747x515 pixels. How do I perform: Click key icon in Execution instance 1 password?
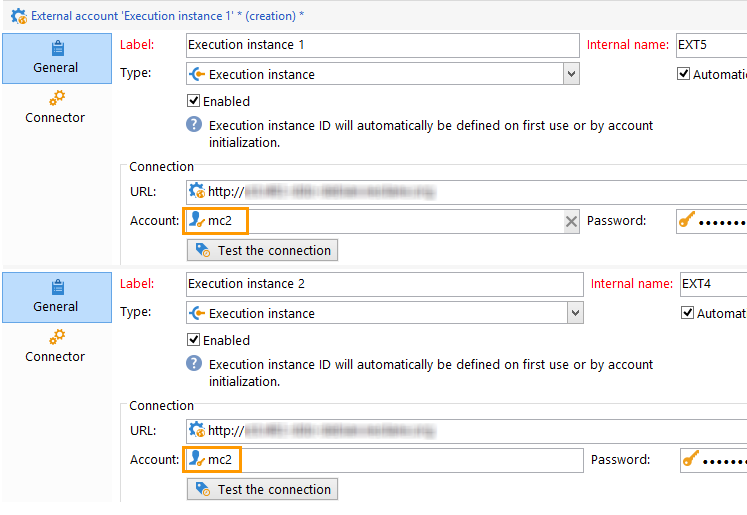tap(686, 221)
